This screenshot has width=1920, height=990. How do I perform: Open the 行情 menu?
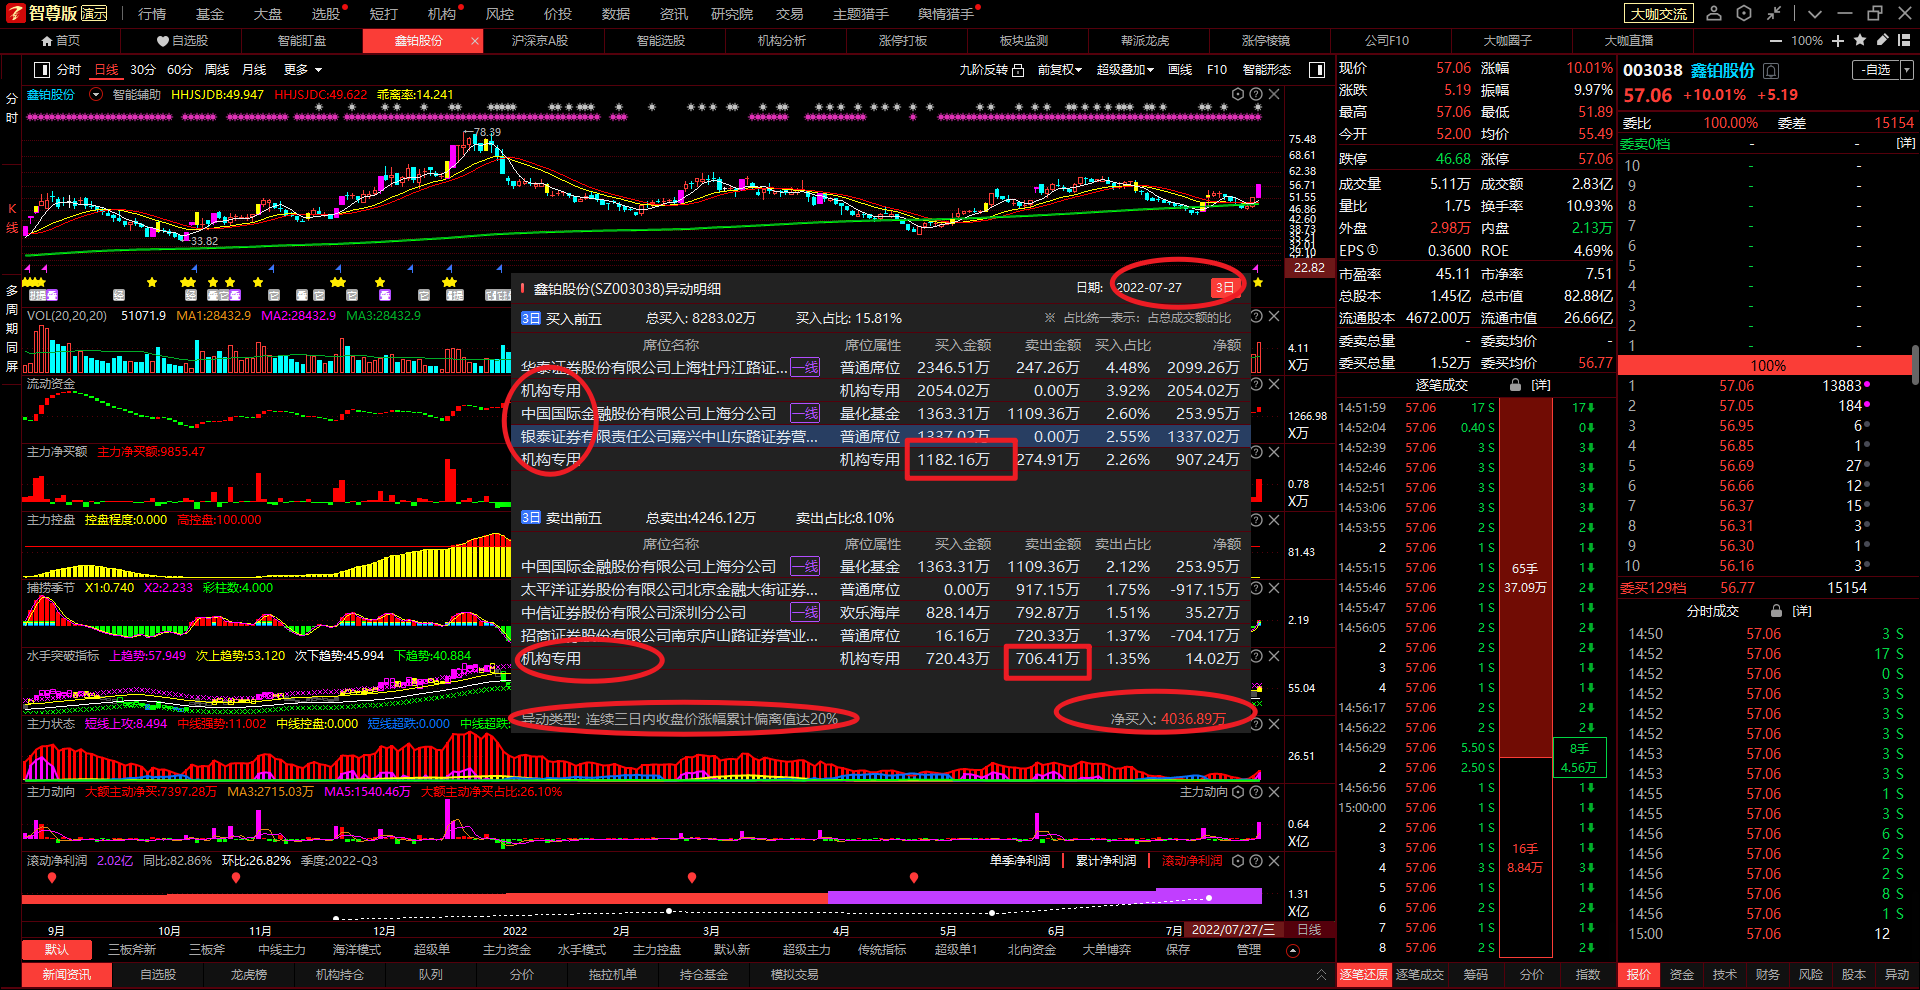tap(152, 14)
